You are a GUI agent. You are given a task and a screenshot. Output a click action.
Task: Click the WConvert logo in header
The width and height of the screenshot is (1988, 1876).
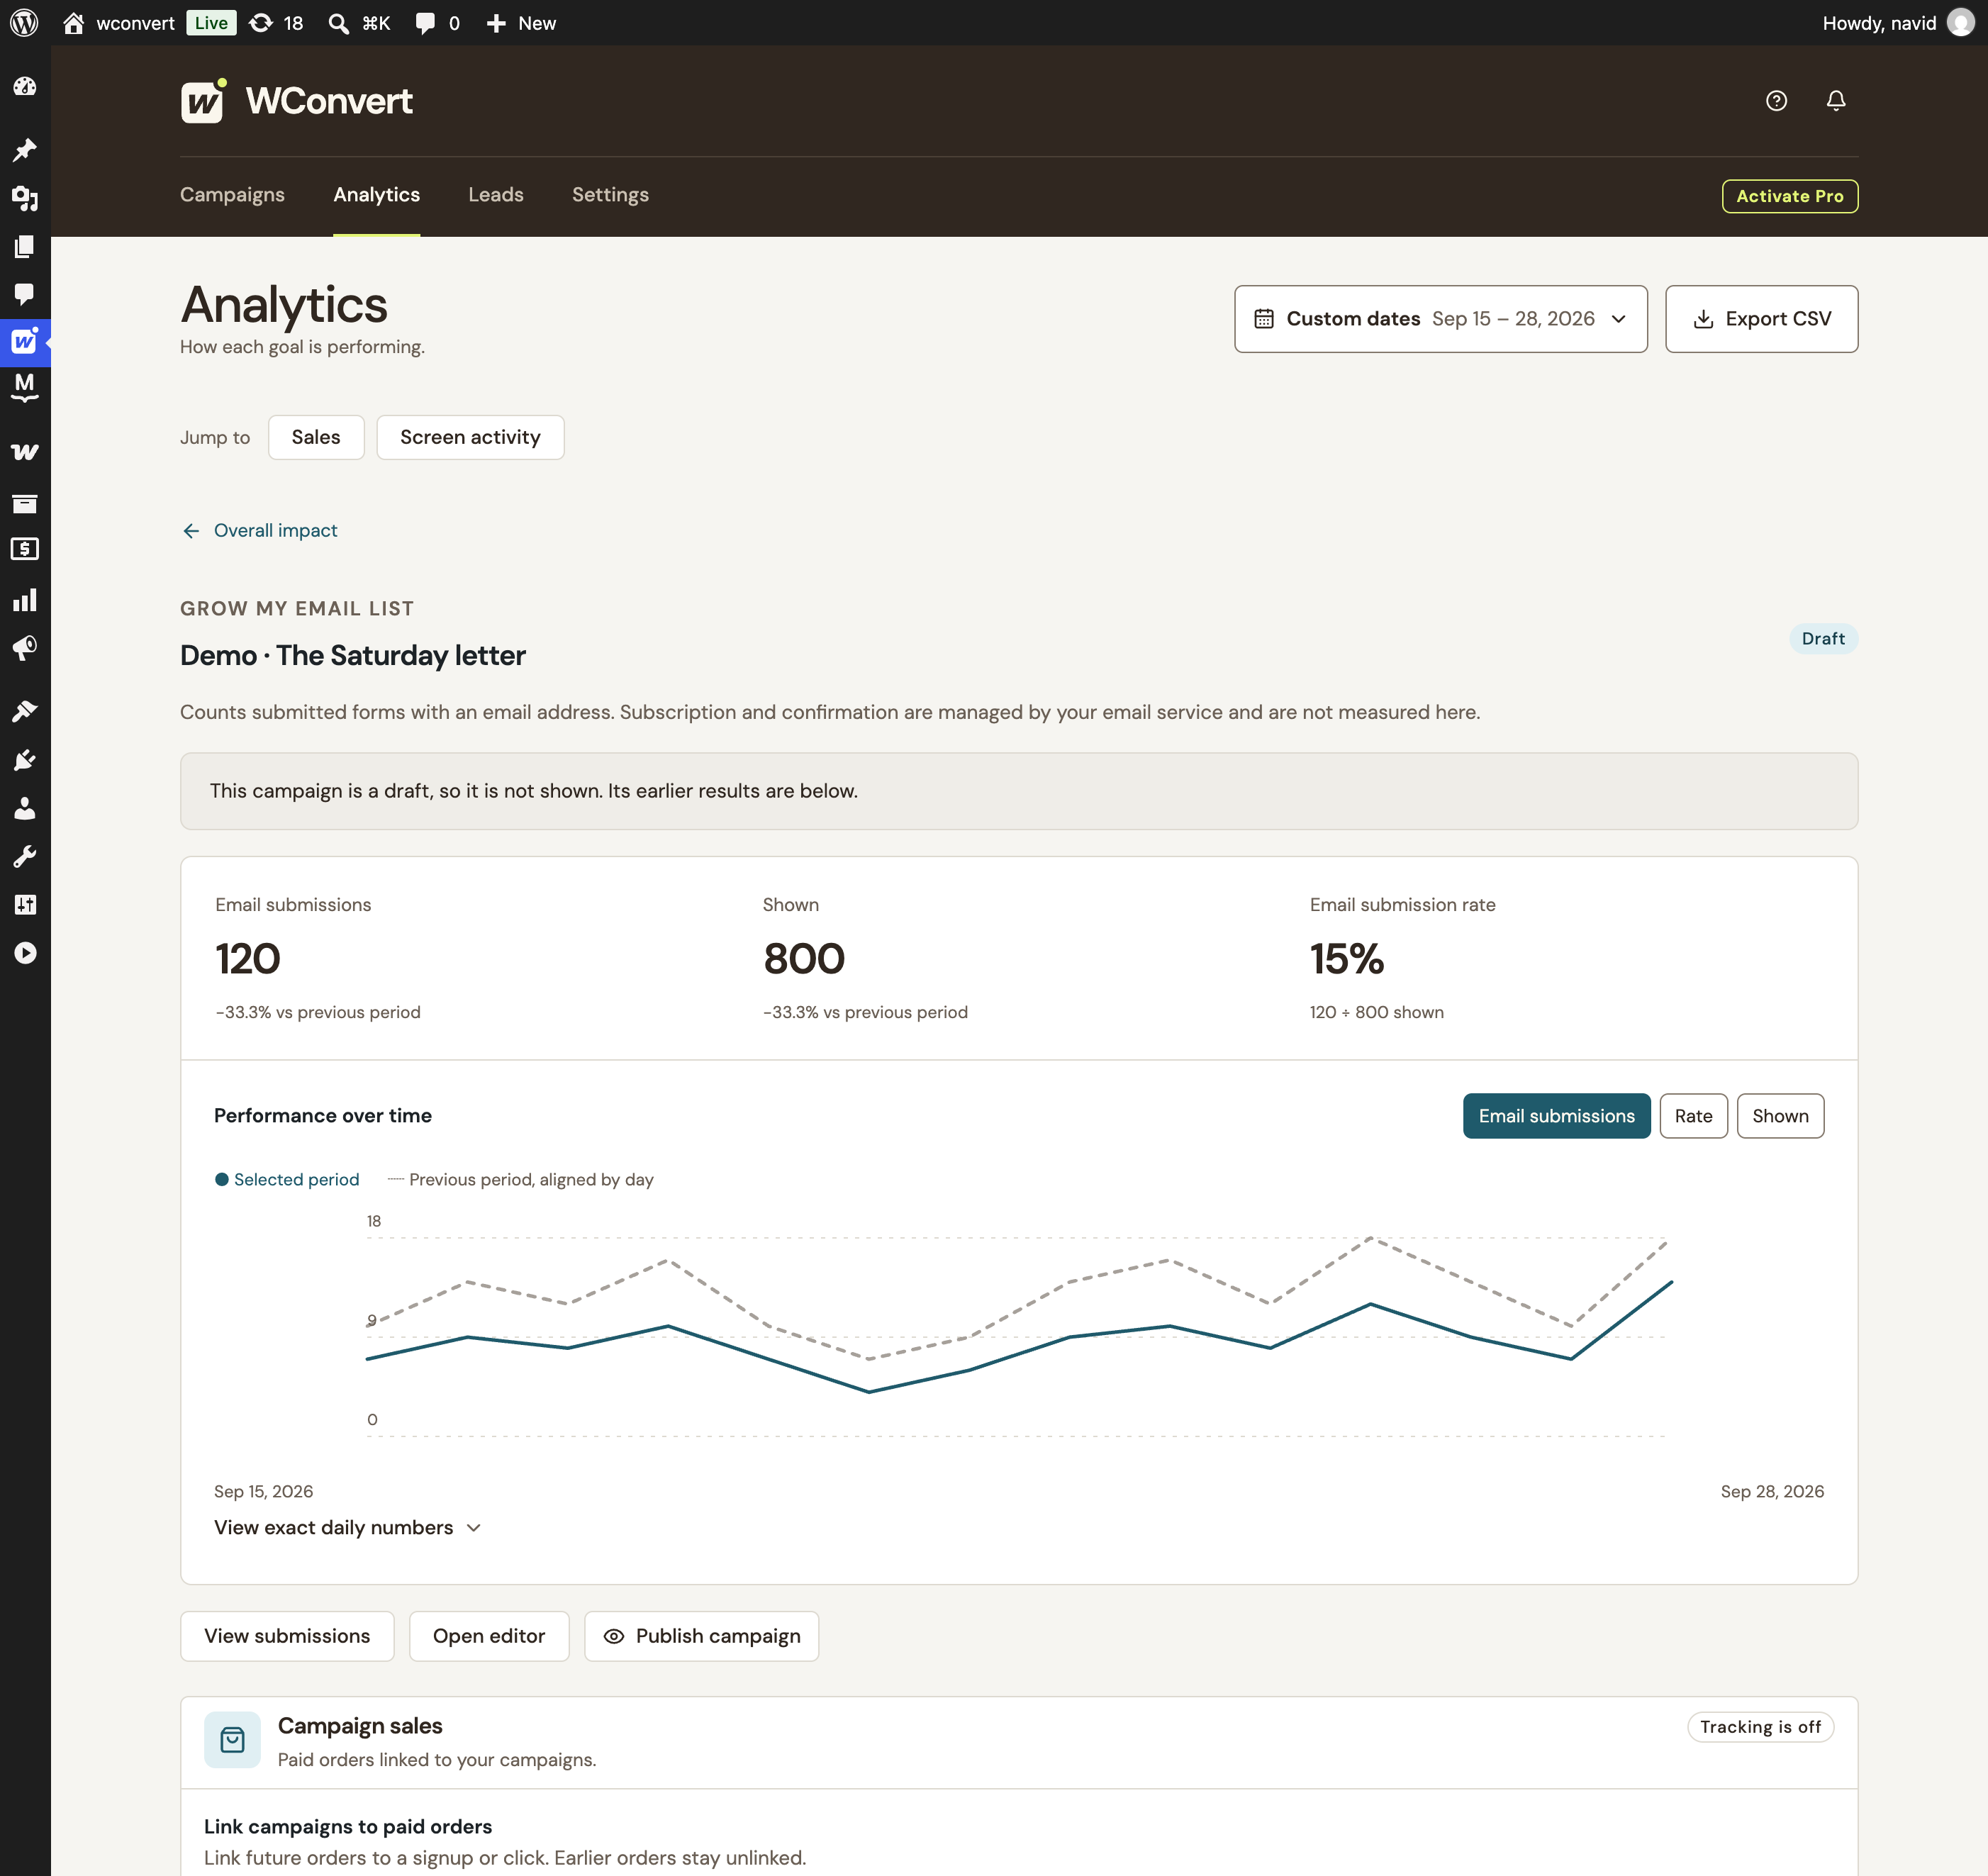coord(296,101)
